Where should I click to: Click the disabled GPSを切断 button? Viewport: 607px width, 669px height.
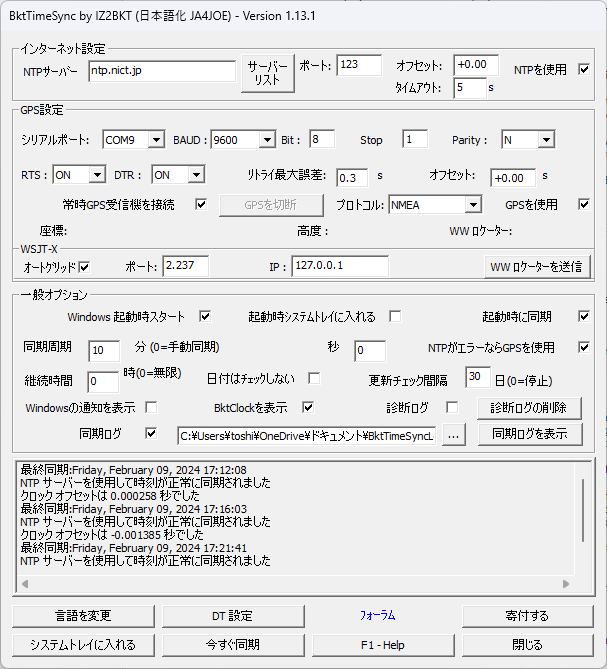[271, 205]
